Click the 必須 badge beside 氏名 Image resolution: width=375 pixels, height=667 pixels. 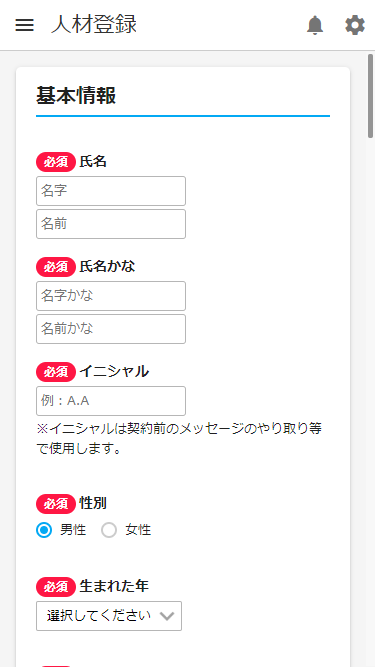[x=56, y=162]
